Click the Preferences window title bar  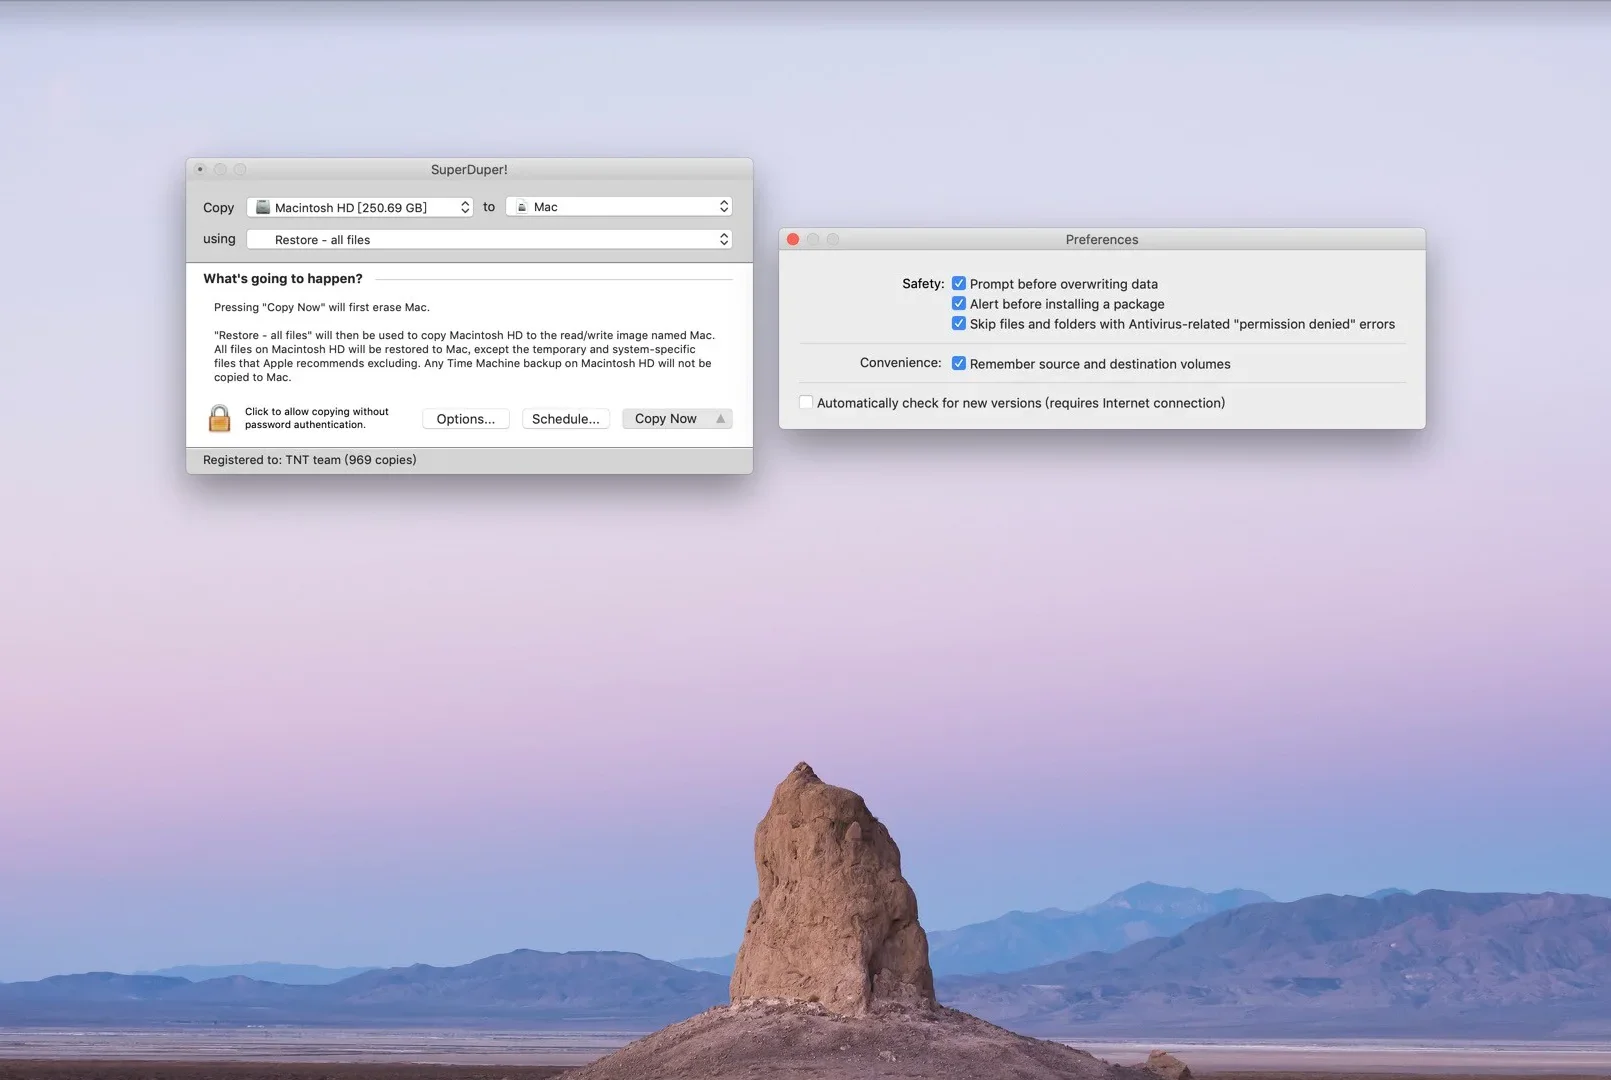click(x=1102, y=240)
